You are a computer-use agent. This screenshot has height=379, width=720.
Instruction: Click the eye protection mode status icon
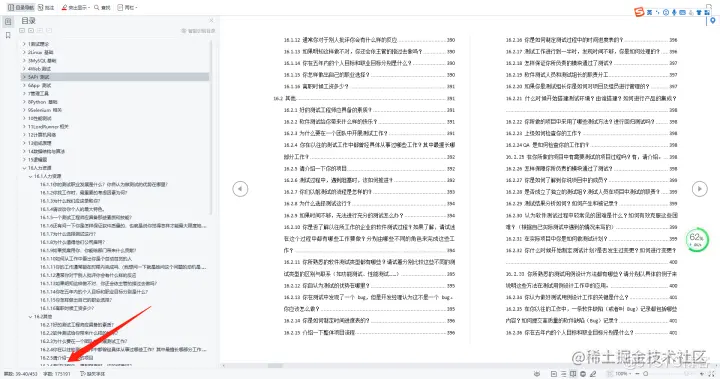[x=537, y=374]
